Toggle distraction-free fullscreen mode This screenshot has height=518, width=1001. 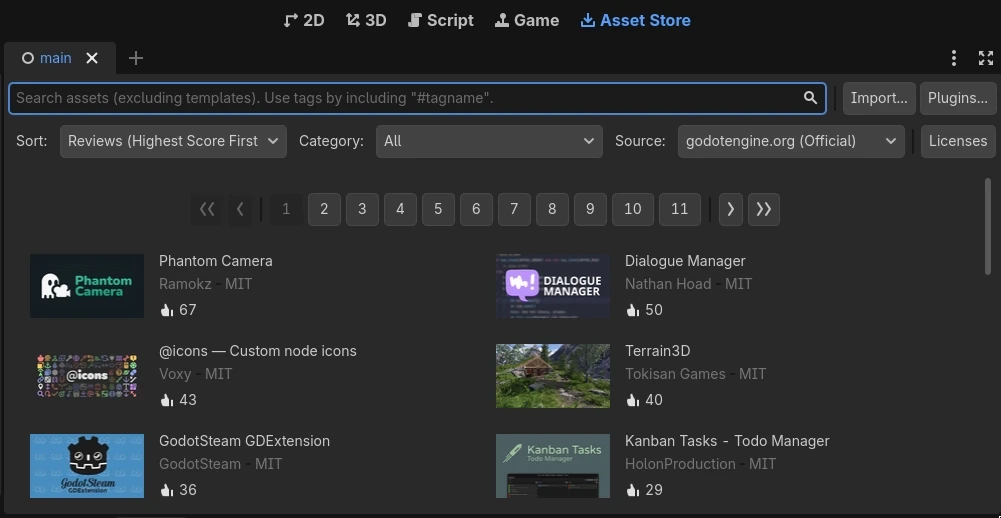pyautogui.click(x=986, y=58)
